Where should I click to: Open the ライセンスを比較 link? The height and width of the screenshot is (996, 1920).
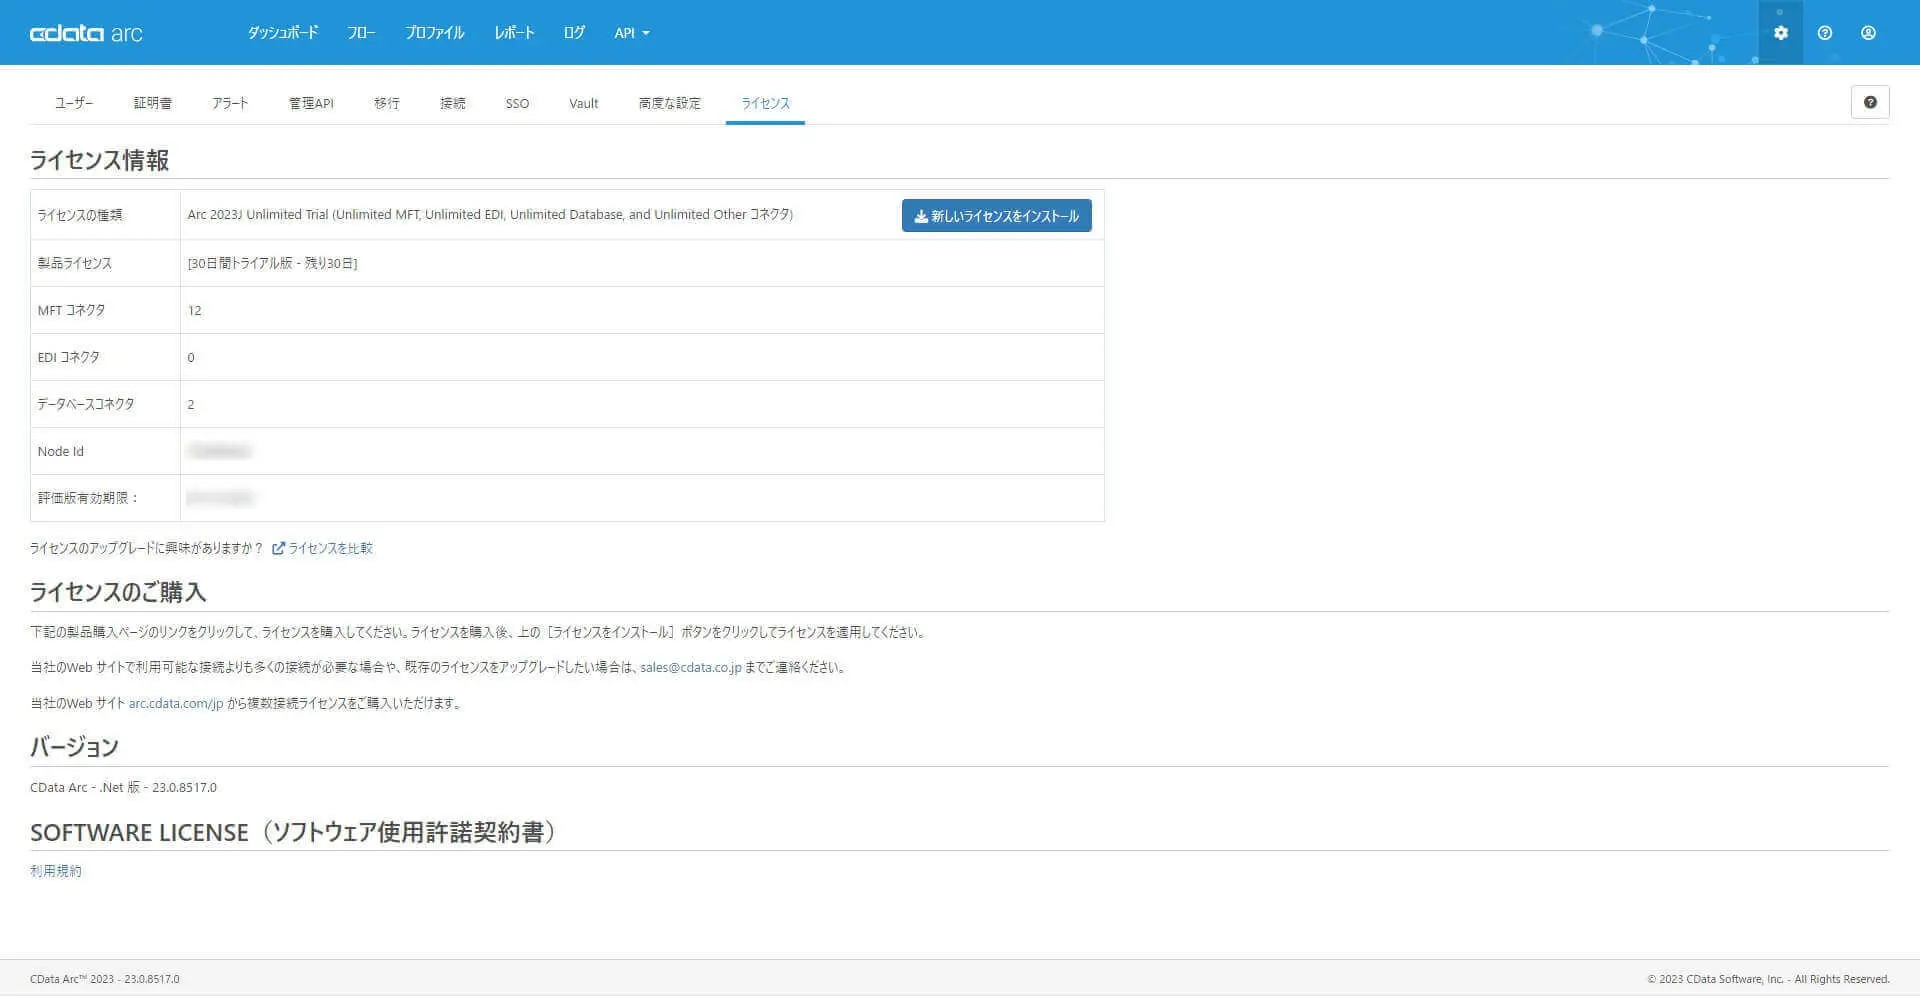[322, 548]
